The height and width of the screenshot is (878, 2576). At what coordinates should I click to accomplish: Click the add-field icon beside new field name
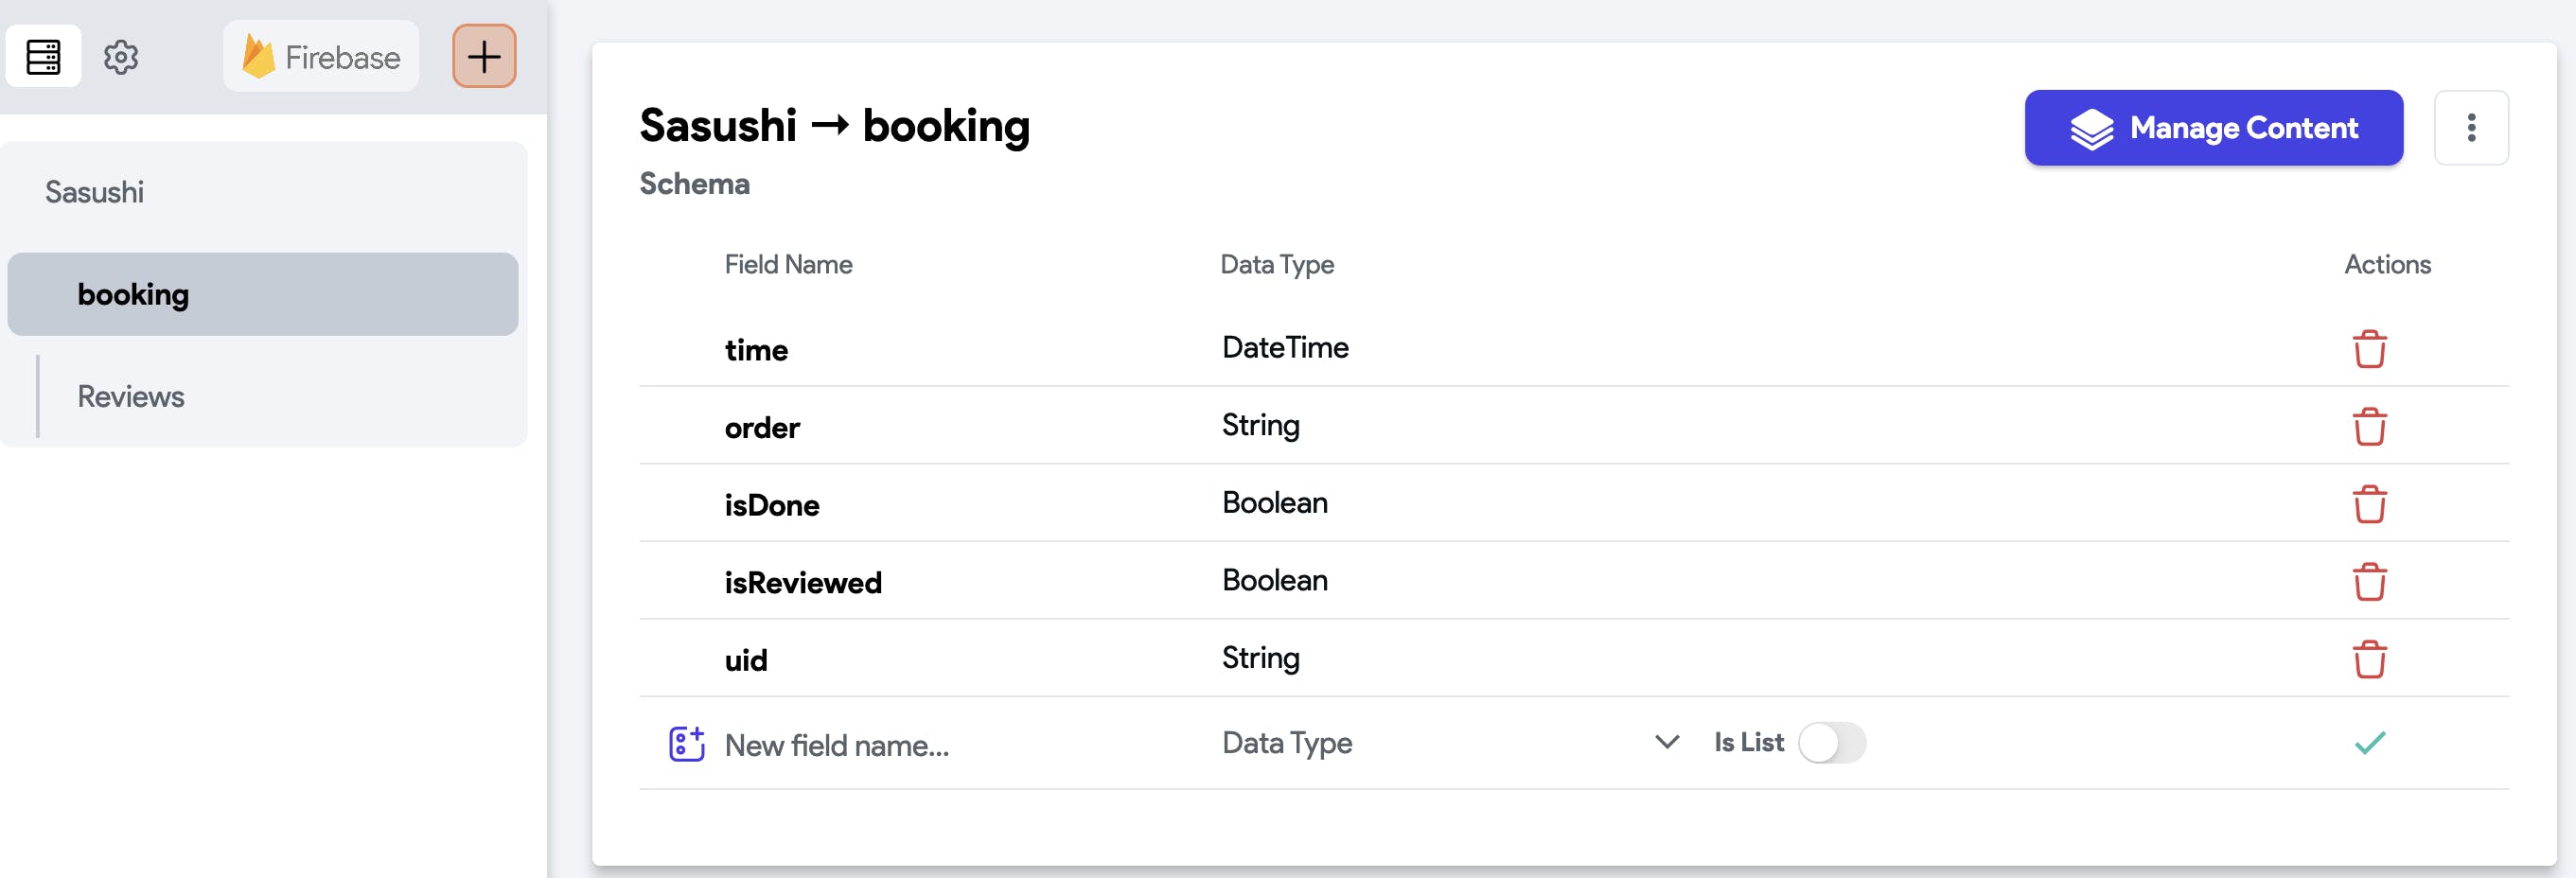[686, 744]
